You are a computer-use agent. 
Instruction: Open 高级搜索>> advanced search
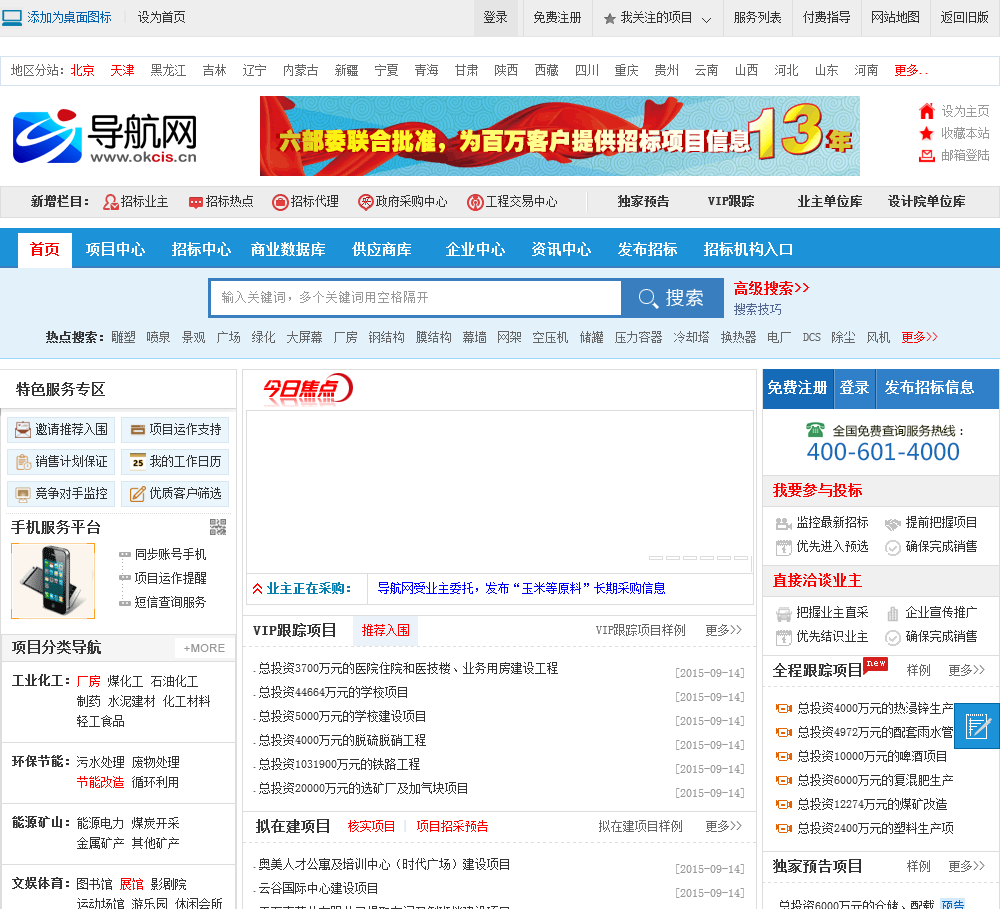(771, 288)
